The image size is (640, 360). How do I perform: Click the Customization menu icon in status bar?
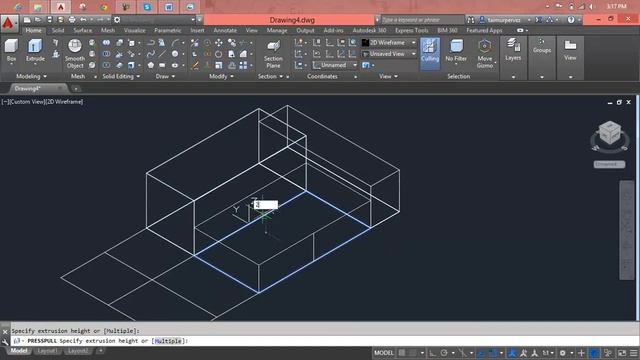point(634,353)
